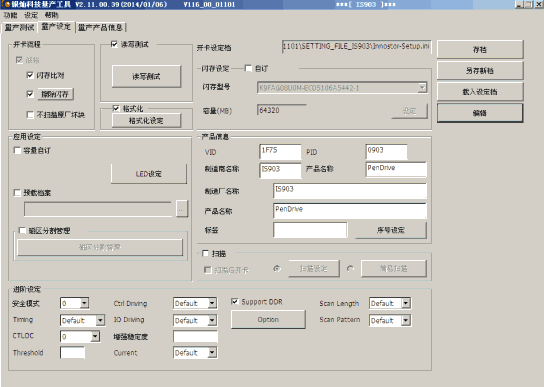Click the short PenDrive field below PID
The image size is (544, 387).
396,169
